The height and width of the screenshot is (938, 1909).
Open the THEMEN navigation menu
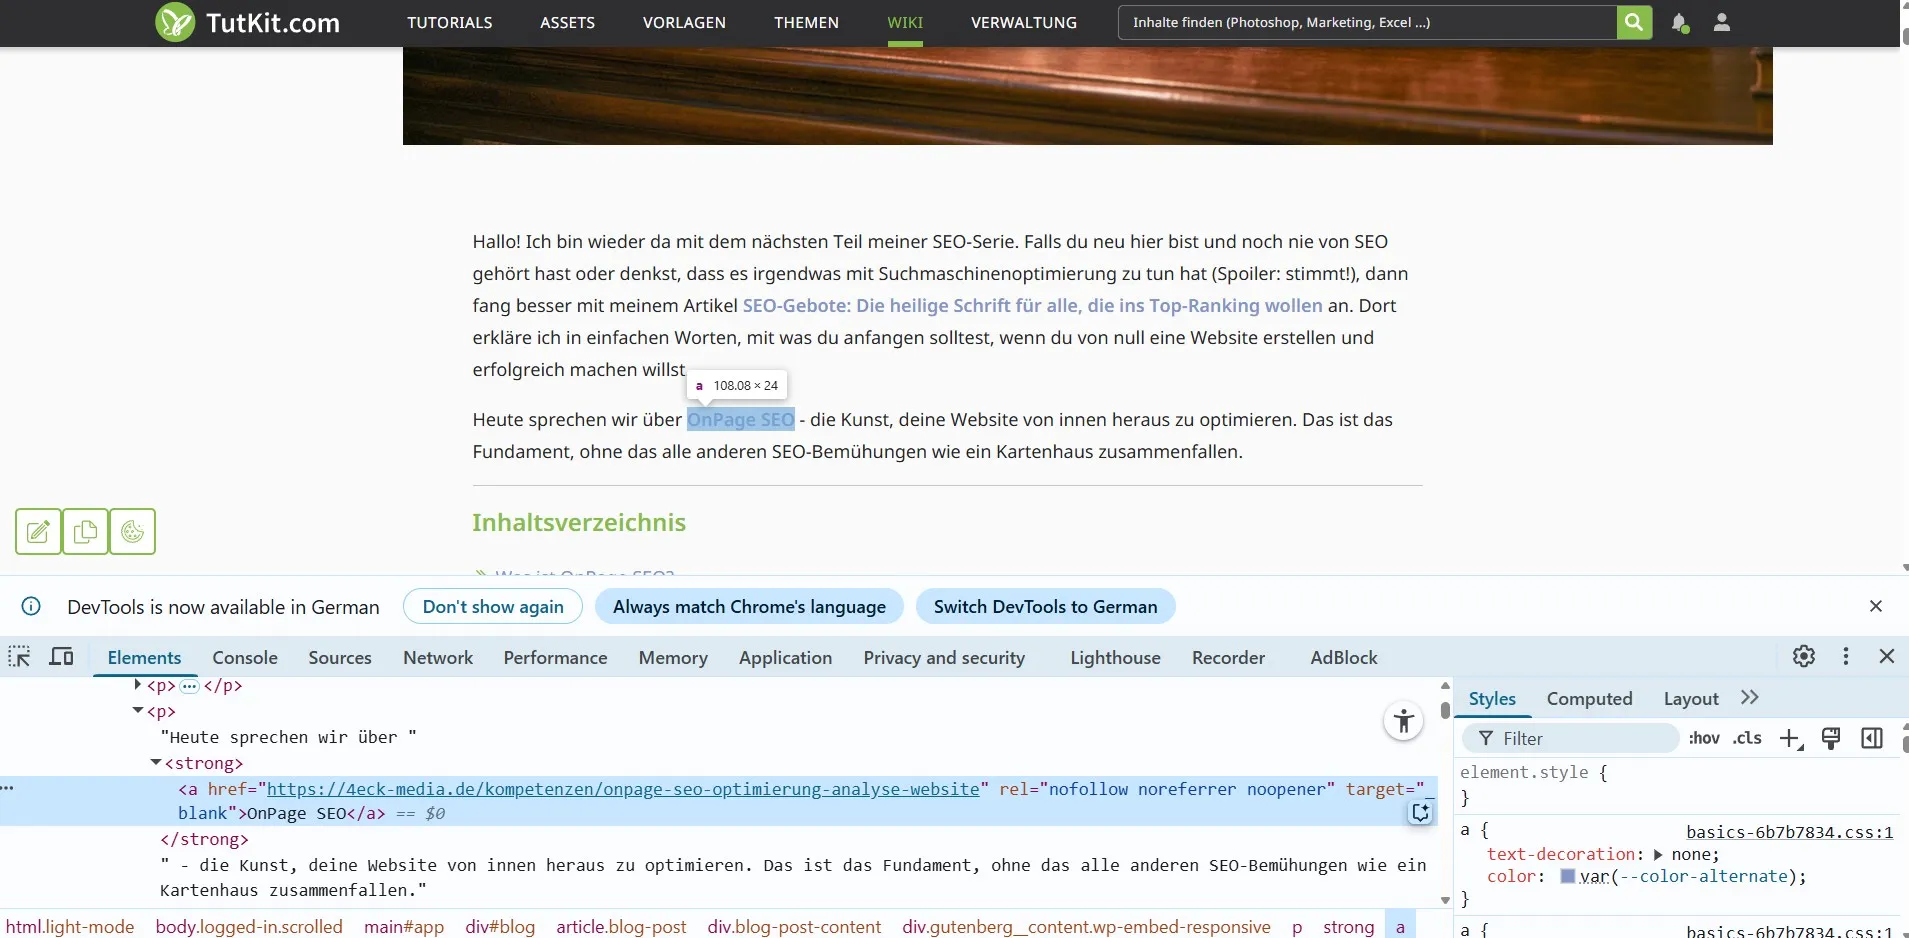806,22
